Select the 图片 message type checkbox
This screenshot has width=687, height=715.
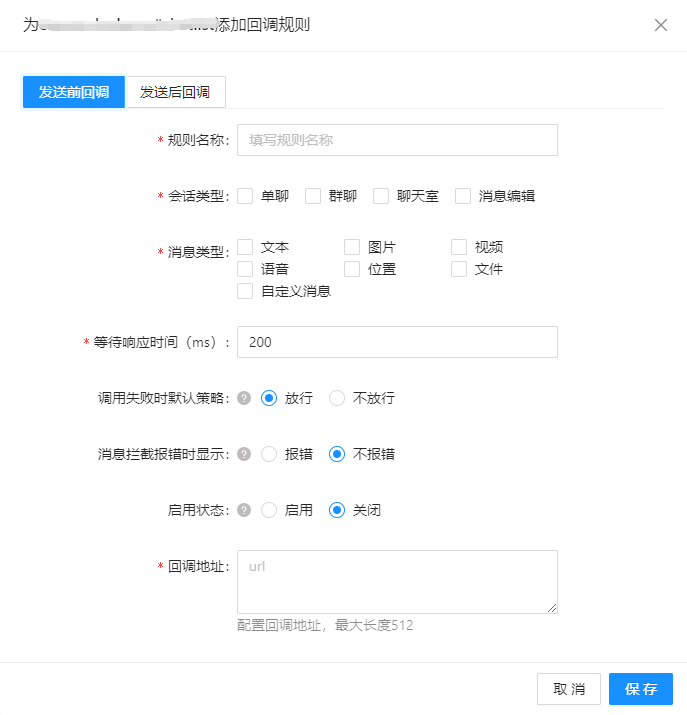(352, 247)
